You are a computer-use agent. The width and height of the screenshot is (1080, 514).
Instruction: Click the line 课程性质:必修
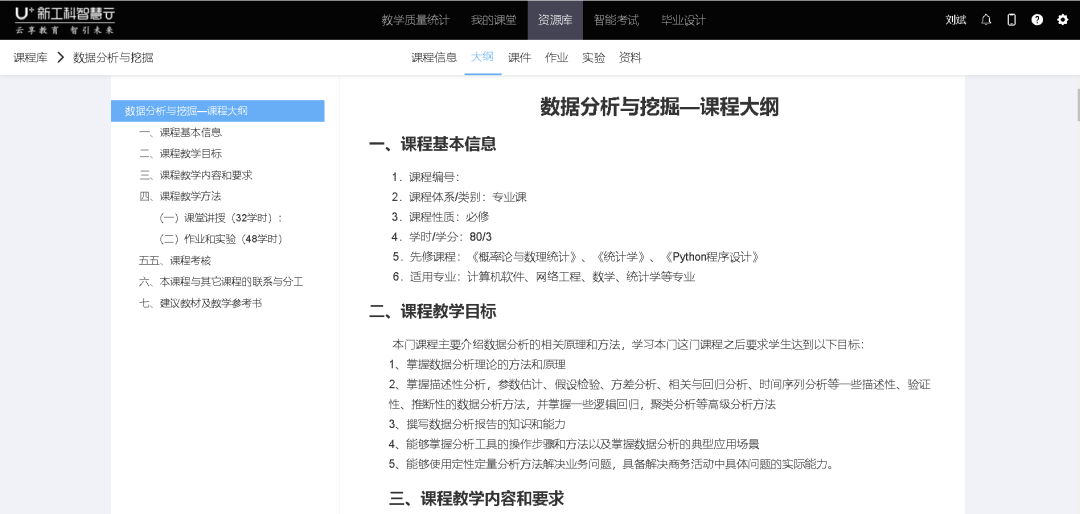coord(440,217)
